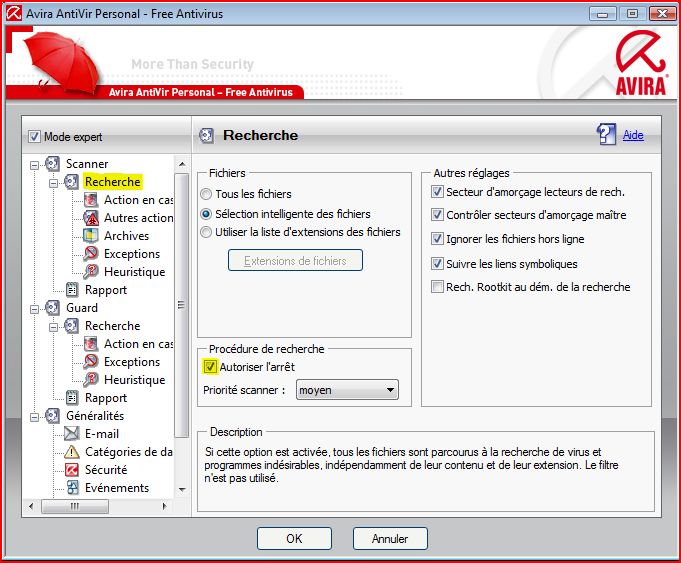This screenshot has height=563, width=681.
Task: Open Scanner Heuristique settings
Action: pos(135,272)
